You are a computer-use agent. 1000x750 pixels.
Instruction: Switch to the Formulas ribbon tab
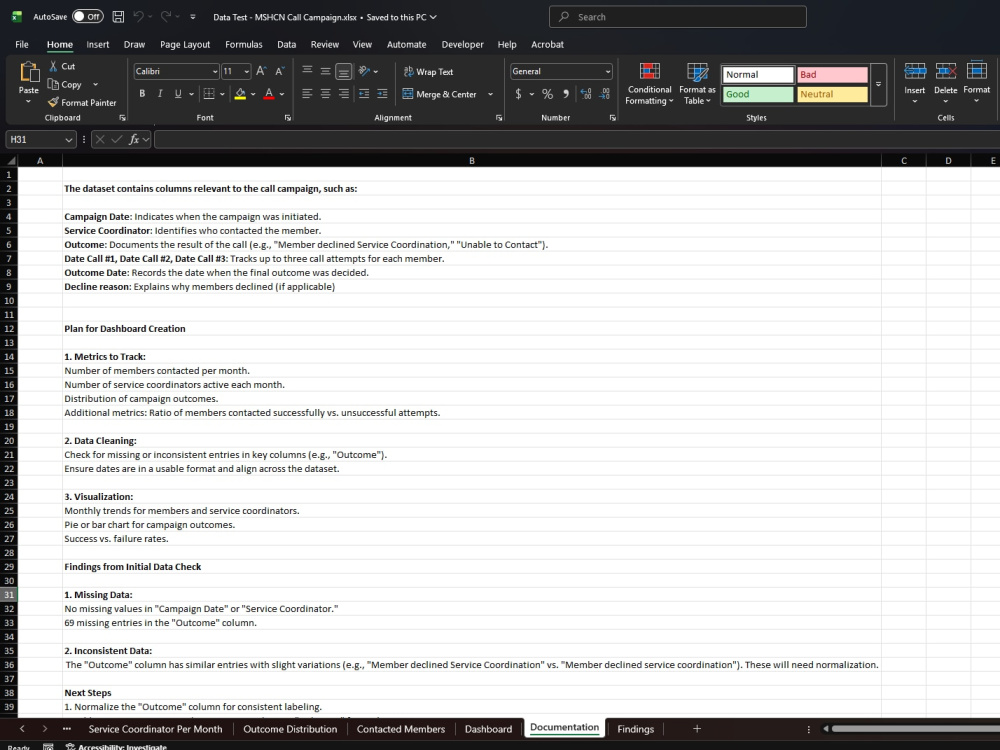pyautogui.click(x=244, y=44)
